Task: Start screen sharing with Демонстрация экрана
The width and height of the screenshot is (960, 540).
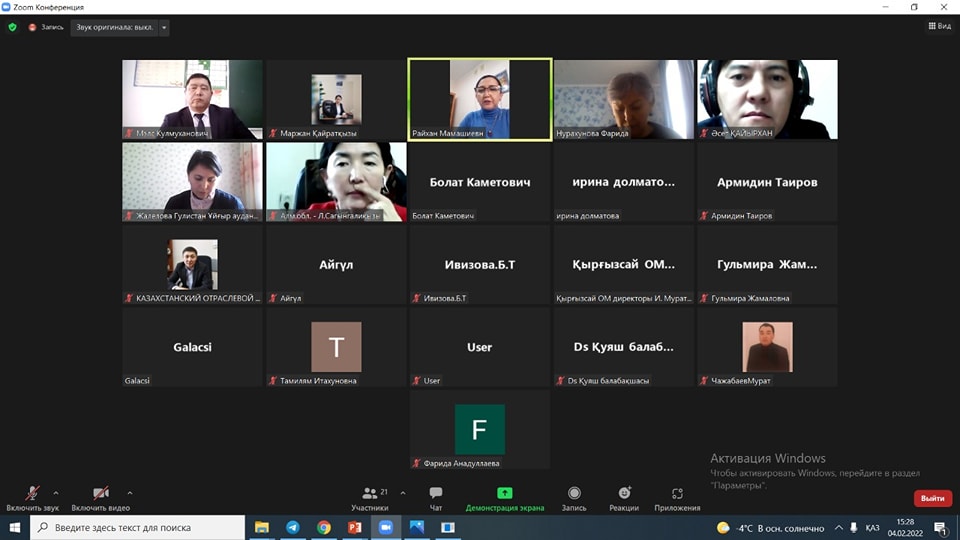Action: pos(504,498)
